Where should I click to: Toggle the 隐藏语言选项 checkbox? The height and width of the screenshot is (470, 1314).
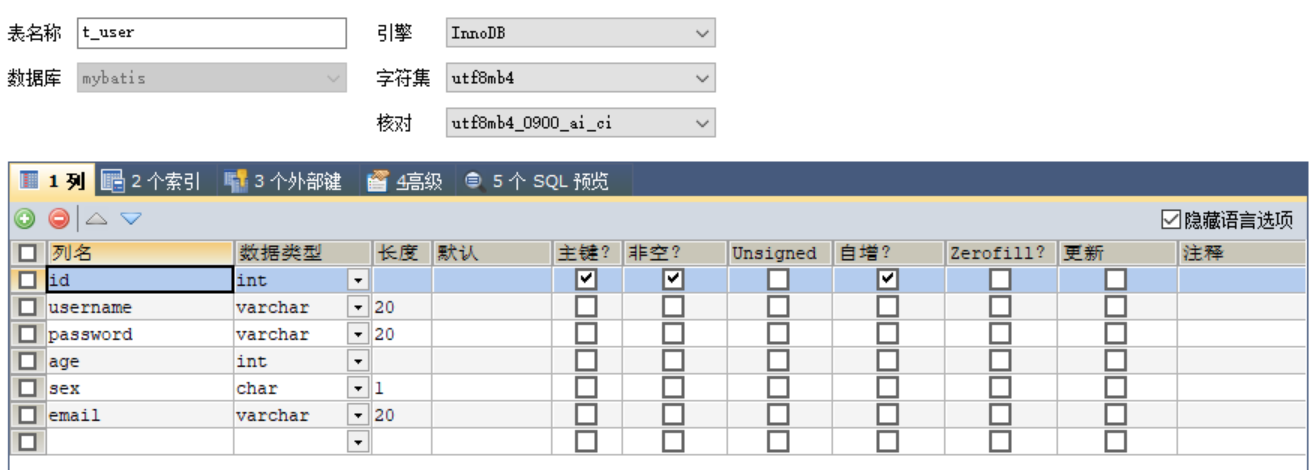pyautogui.click(x=1171, y=219)
